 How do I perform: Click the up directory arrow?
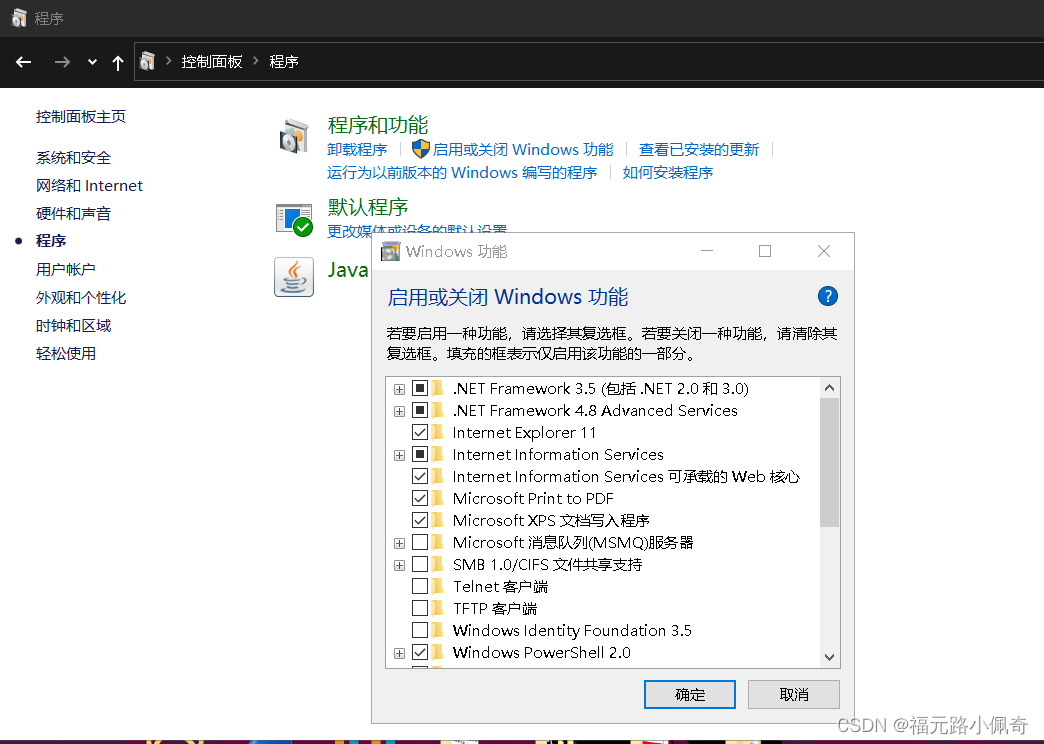tap(118, 62)
